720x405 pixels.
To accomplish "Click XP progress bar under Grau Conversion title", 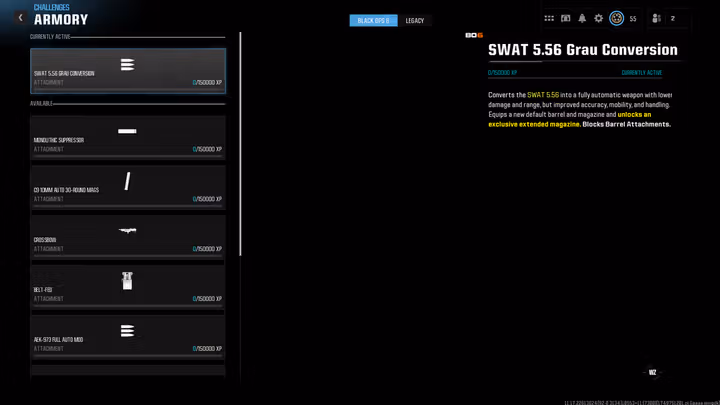I will tap(575, 78).
